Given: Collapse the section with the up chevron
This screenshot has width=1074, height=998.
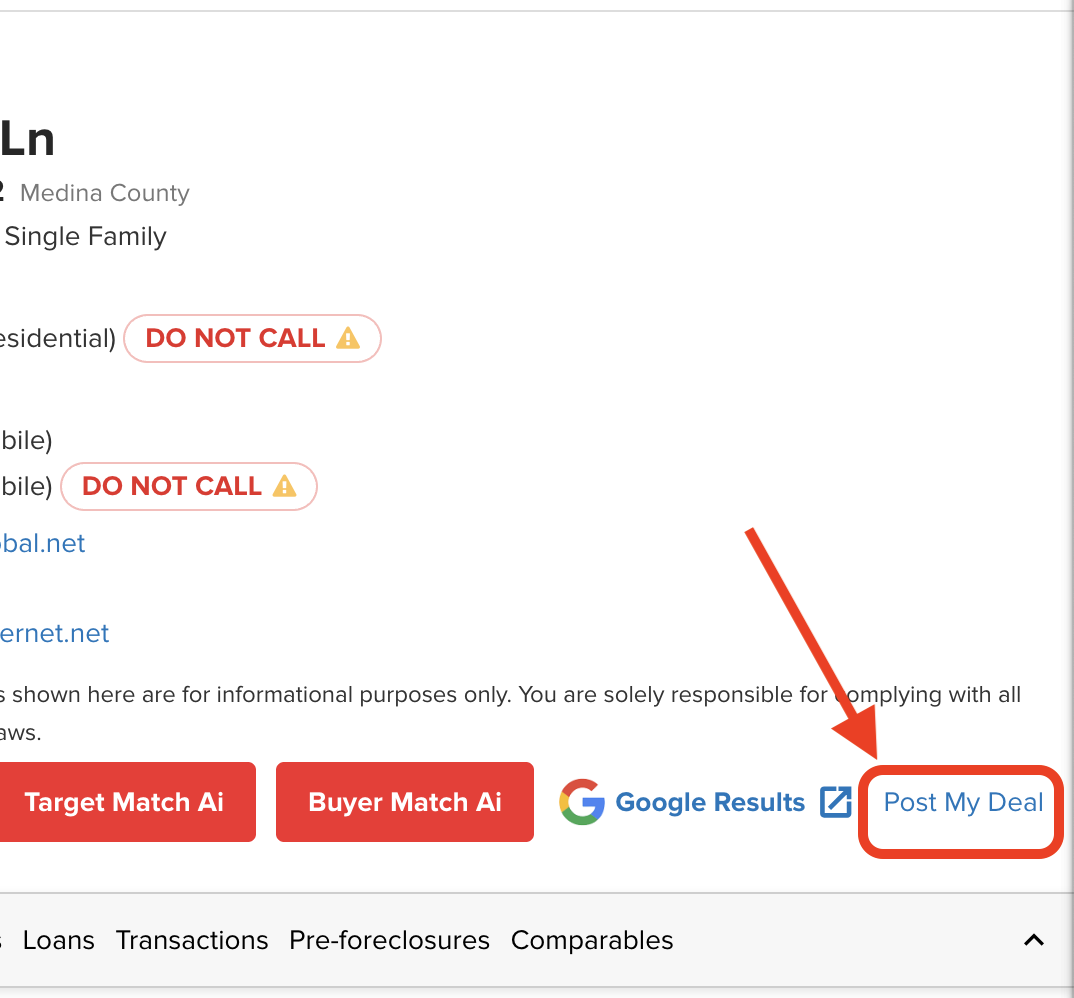Looking at the screenshot, I should tap(1034, 940).
